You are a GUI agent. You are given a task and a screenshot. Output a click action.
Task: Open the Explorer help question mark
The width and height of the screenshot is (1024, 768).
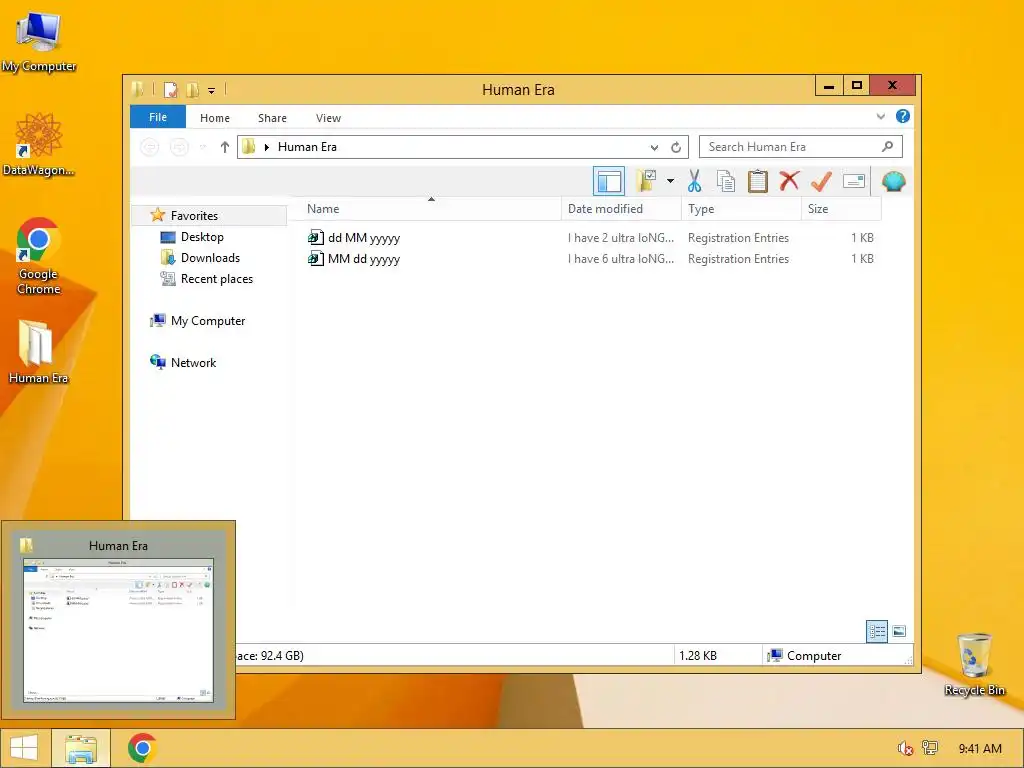pyautogui.click(x=903, y=116)
